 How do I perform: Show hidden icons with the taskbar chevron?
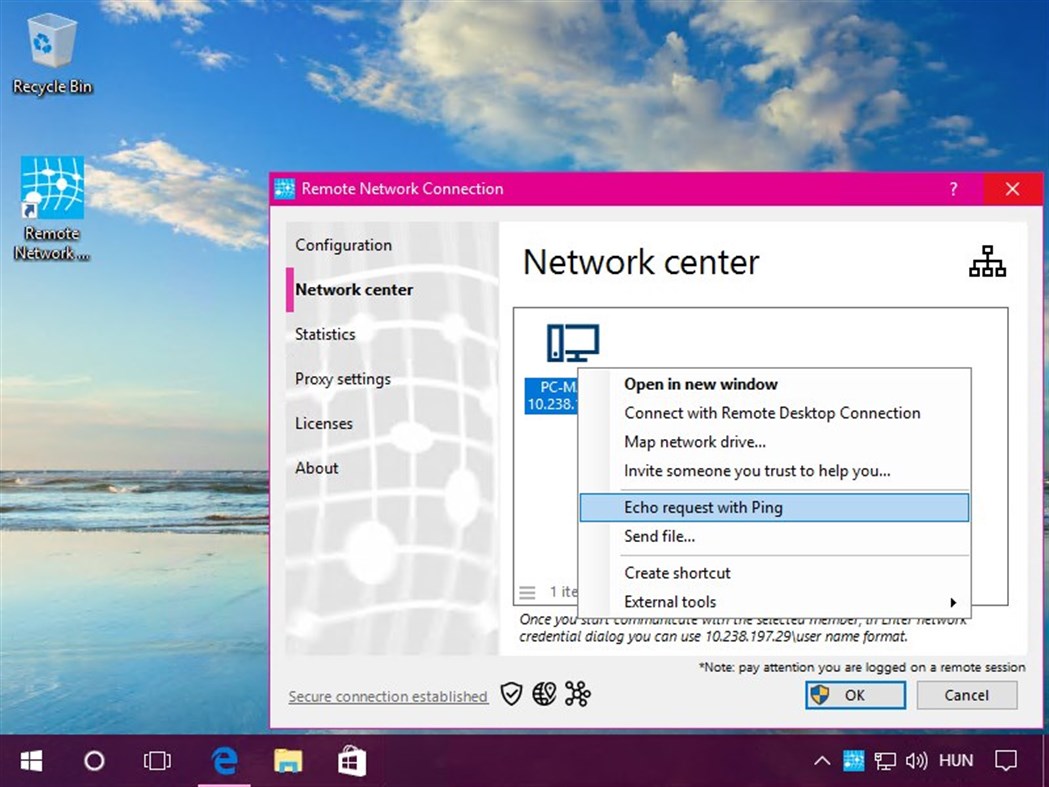pyautogui.click(x=821, y=760)
